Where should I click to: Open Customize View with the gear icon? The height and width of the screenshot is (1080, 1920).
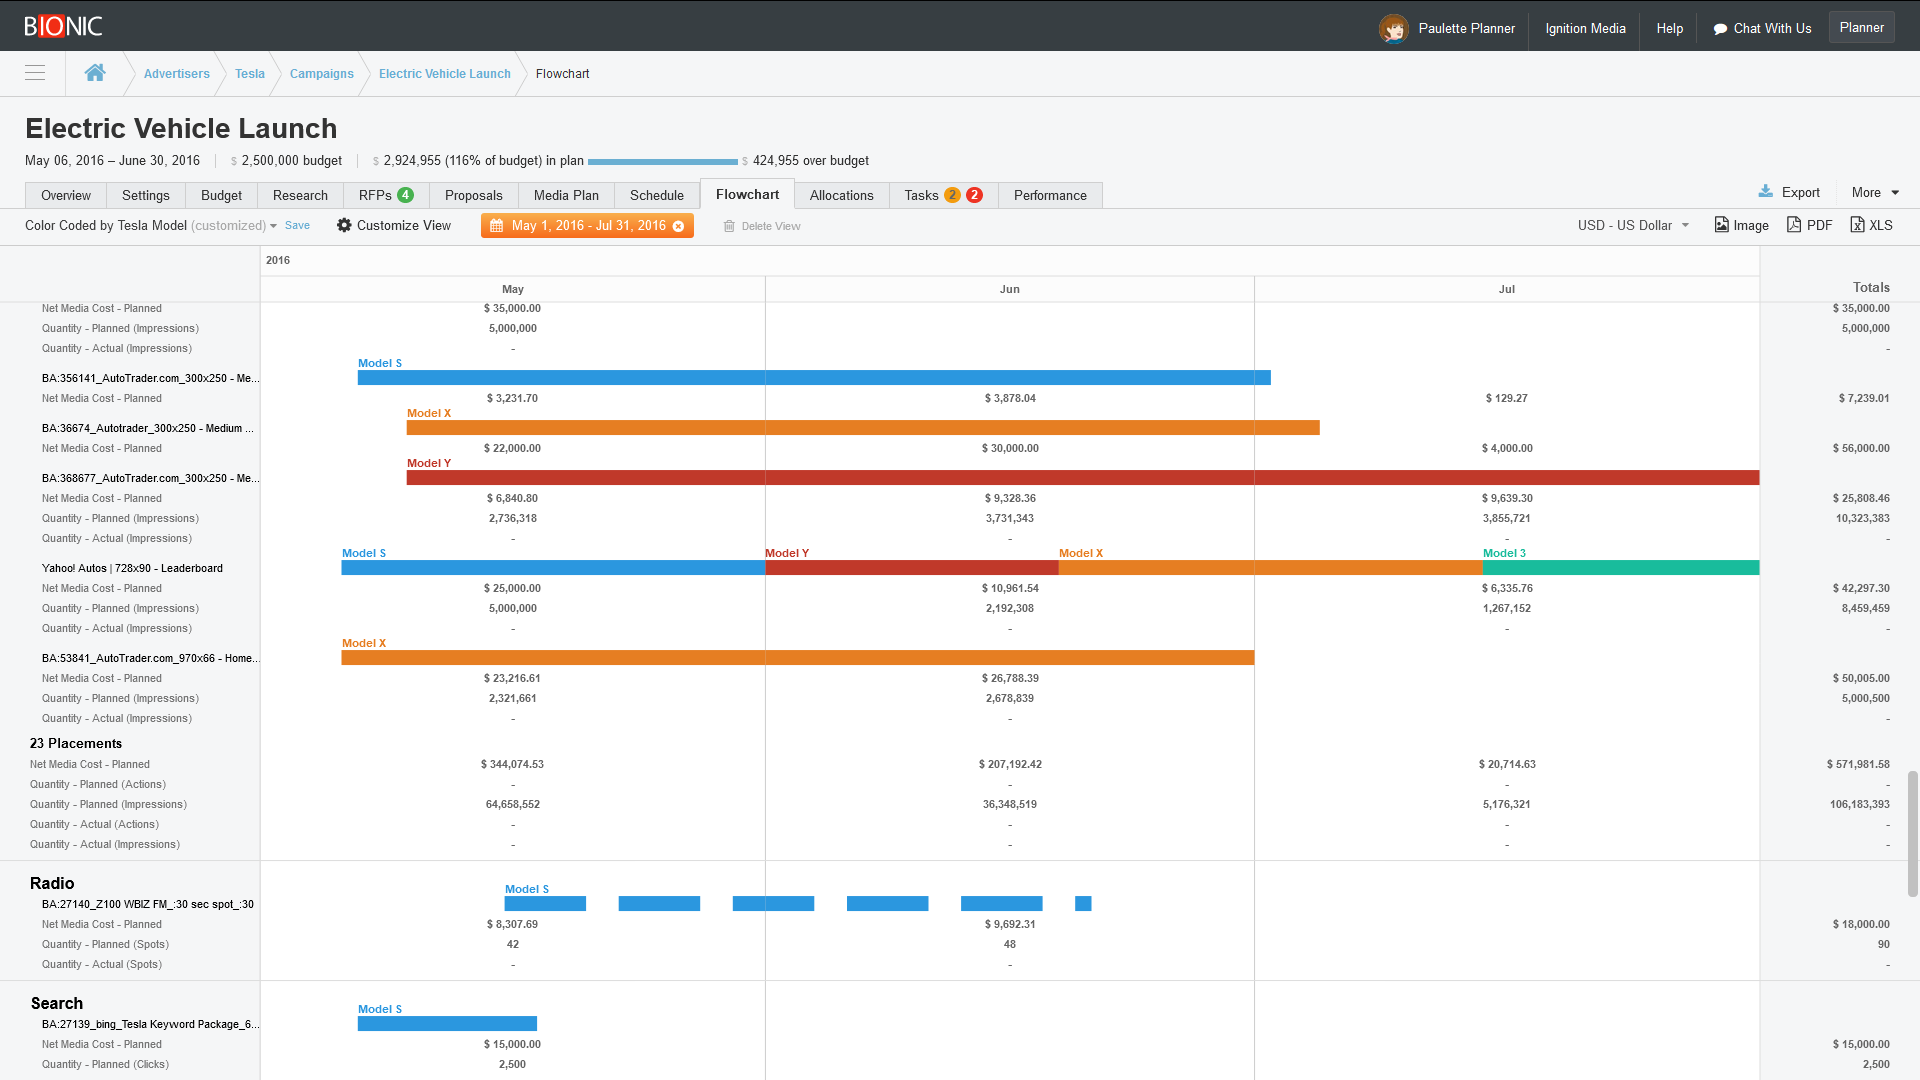[344, 226]
